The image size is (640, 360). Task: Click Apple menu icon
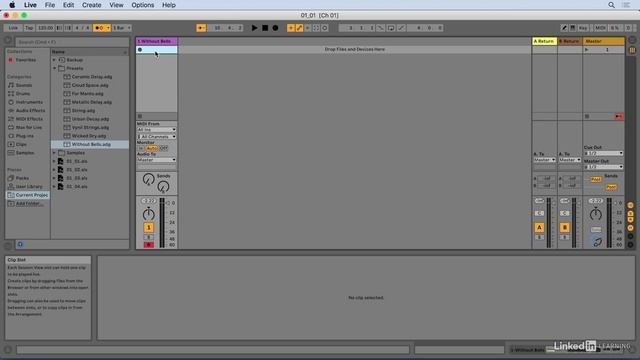[12, 5]
